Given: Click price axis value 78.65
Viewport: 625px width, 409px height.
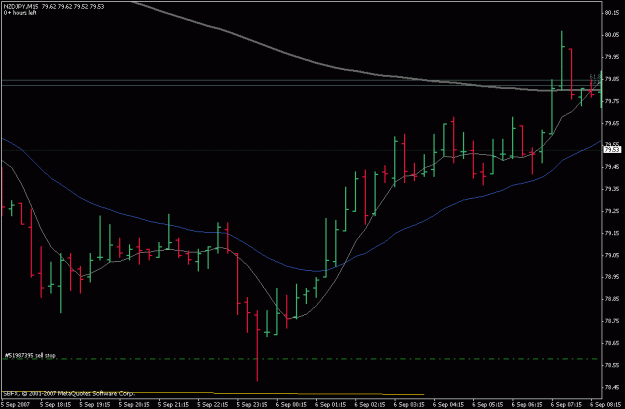Looking at the screenshot, I should point(612,343).
